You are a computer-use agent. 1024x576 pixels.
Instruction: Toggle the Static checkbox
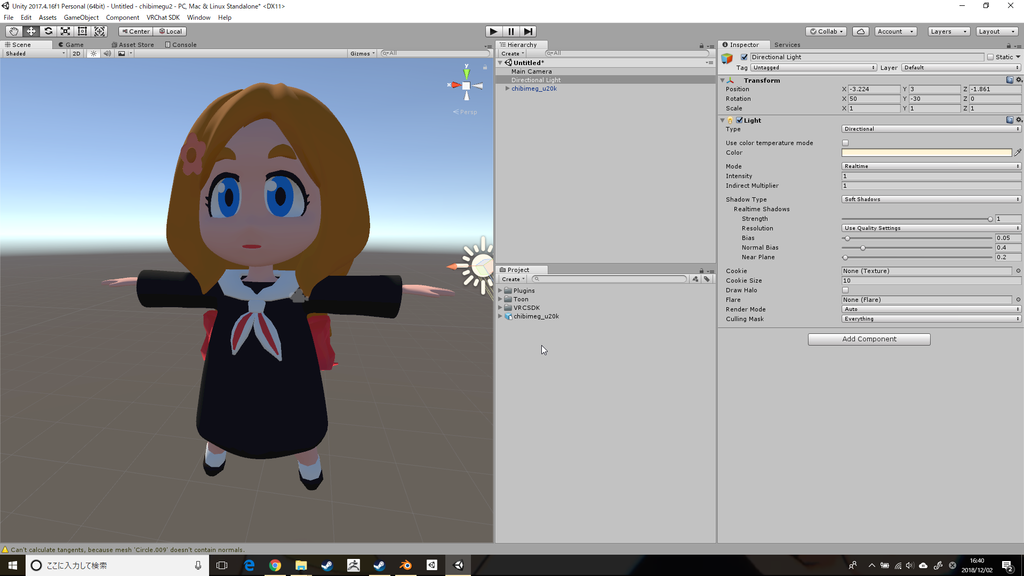(x=990, y=57)
